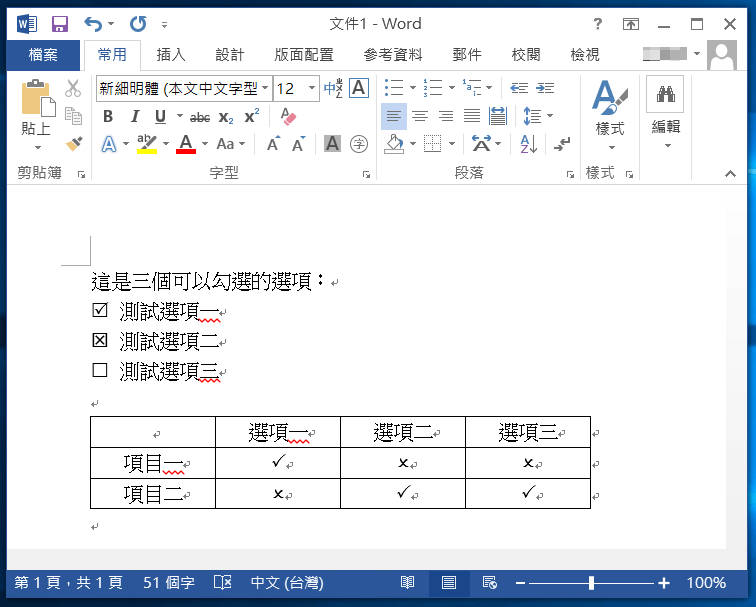Click Distributed alignment button
Image resolution: width=756 pixels, height=607 pixels.
pos(498,116)
